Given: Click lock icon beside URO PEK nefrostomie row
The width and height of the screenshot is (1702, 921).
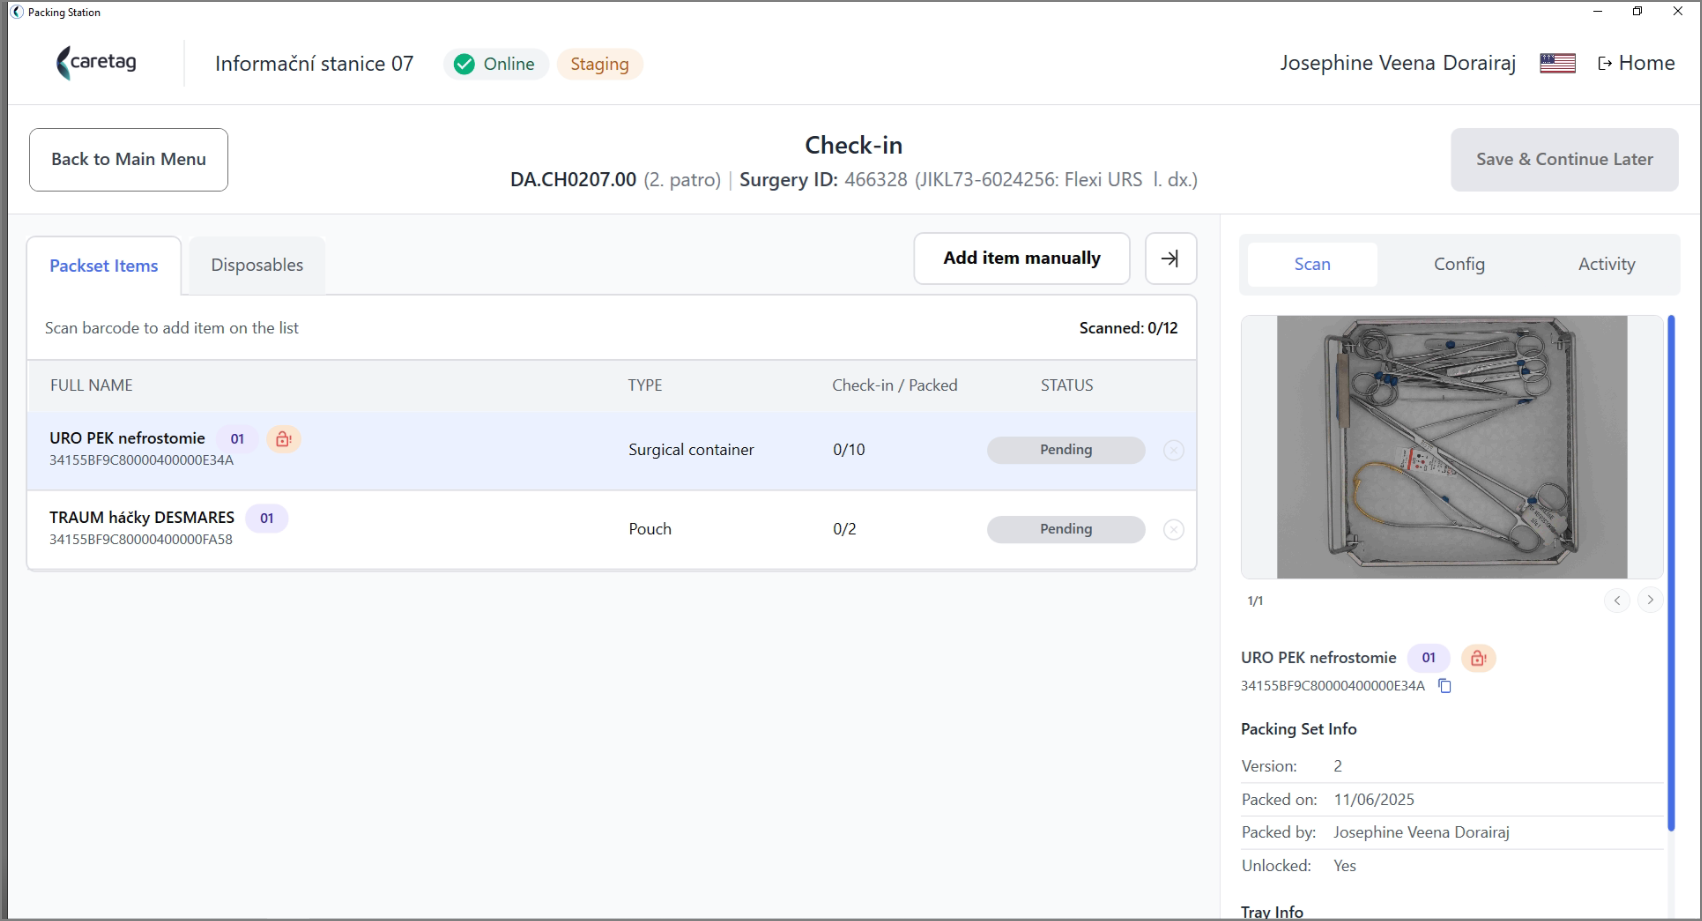Looking at the screenshot, I should pyautogui.click(x=284, y=439).
